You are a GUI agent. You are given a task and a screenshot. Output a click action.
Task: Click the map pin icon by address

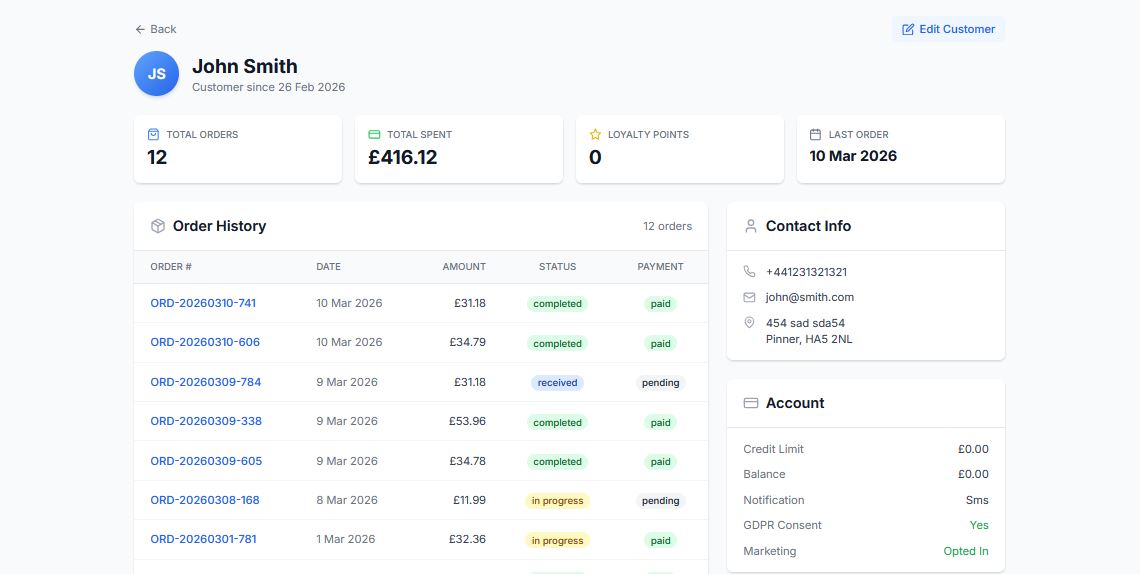click(750, 323)
